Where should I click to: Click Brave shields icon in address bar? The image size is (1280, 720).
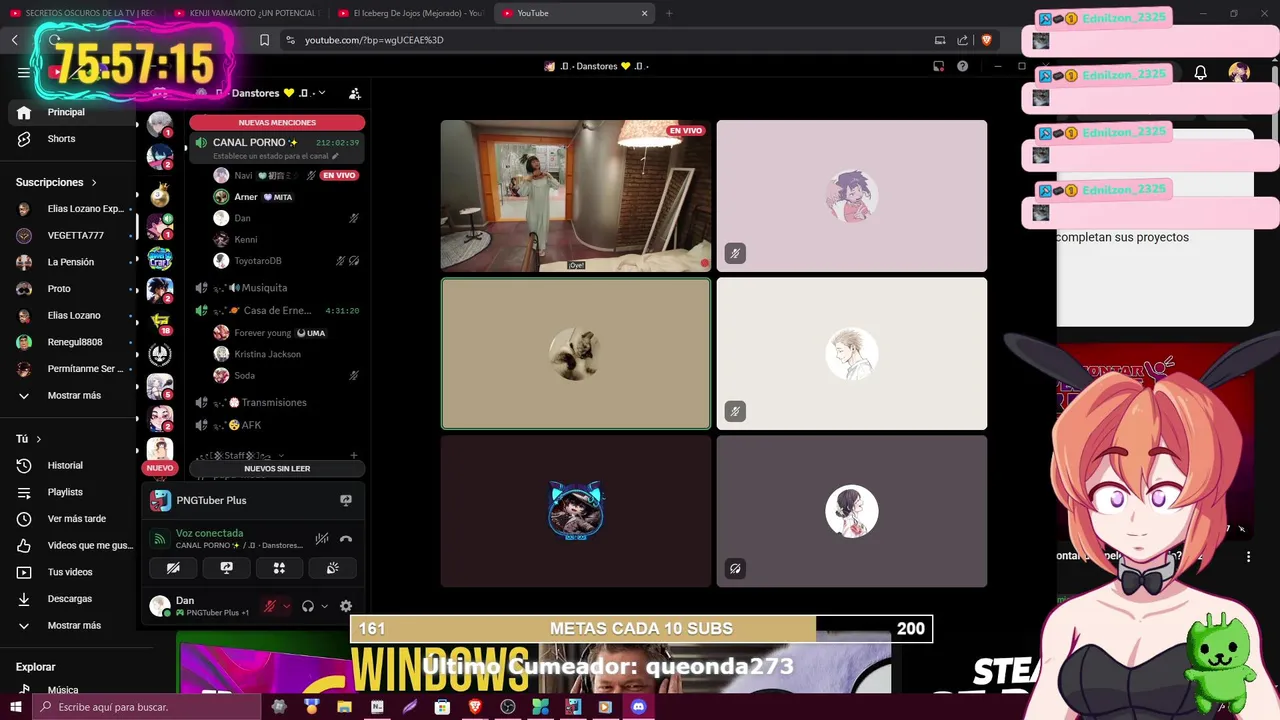pos(987,40)
